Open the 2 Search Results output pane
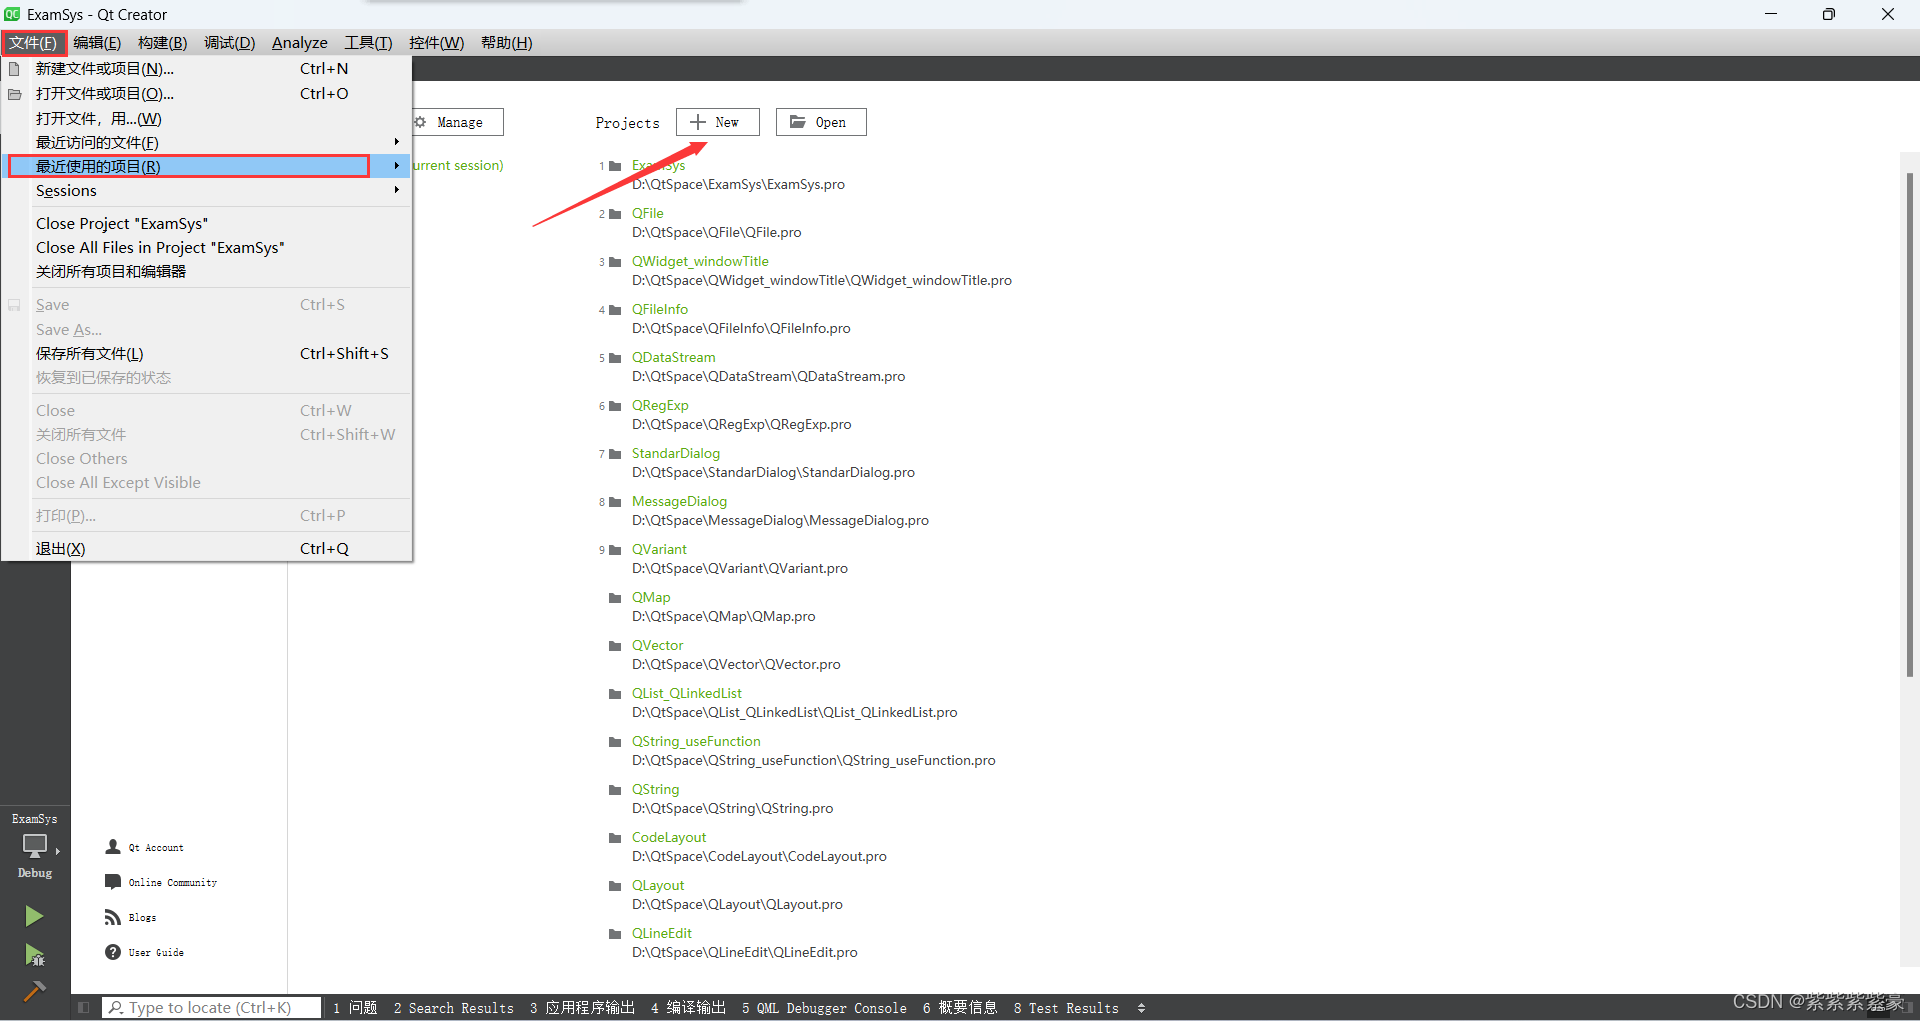The width and height of the screenshot is (1920, 1021). coord(453,1008)
